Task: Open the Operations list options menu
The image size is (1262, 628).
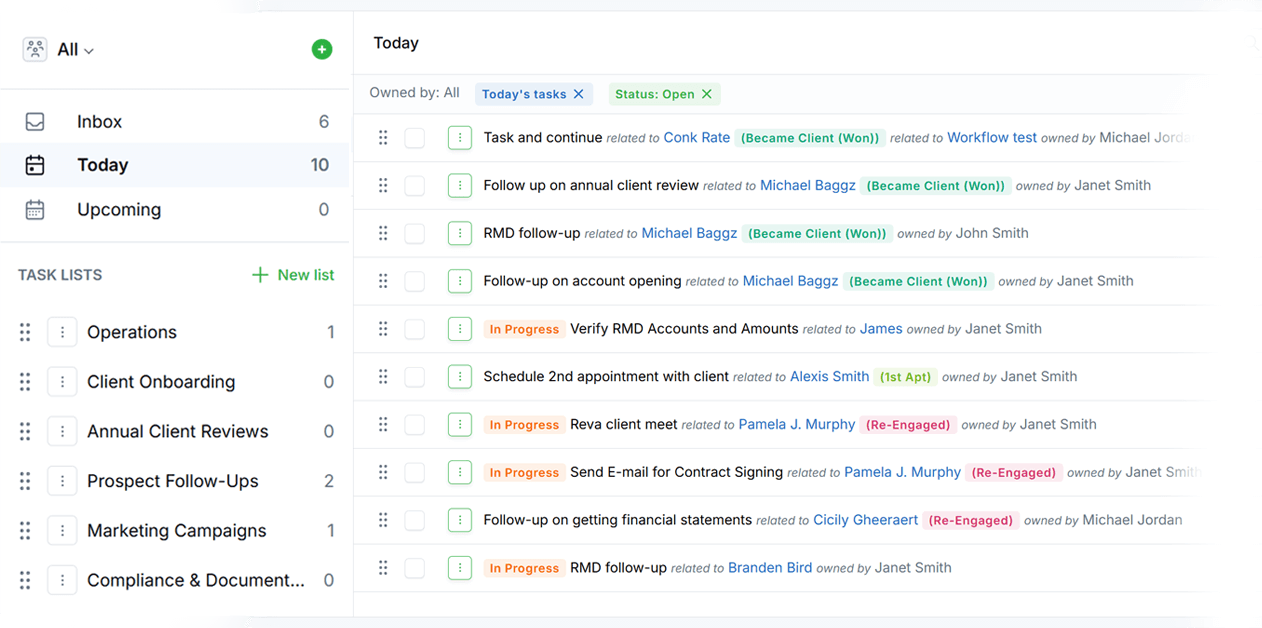Action: click(x=62, y=332)
